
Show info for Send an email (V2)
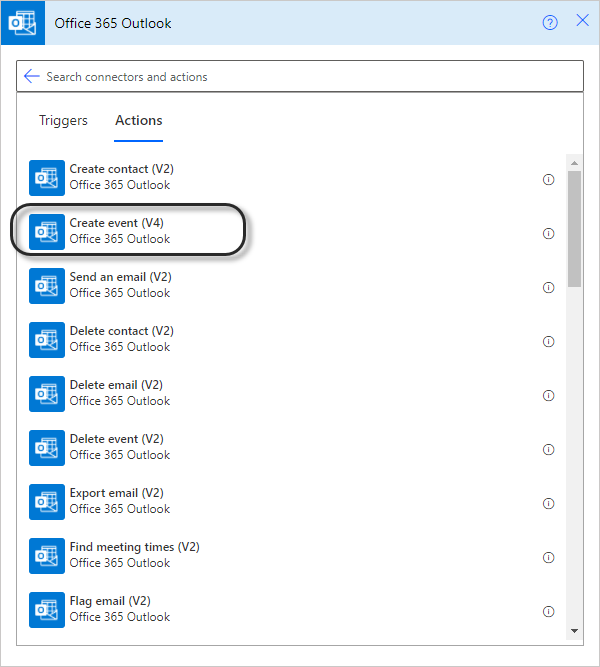(x=549, y=288)
